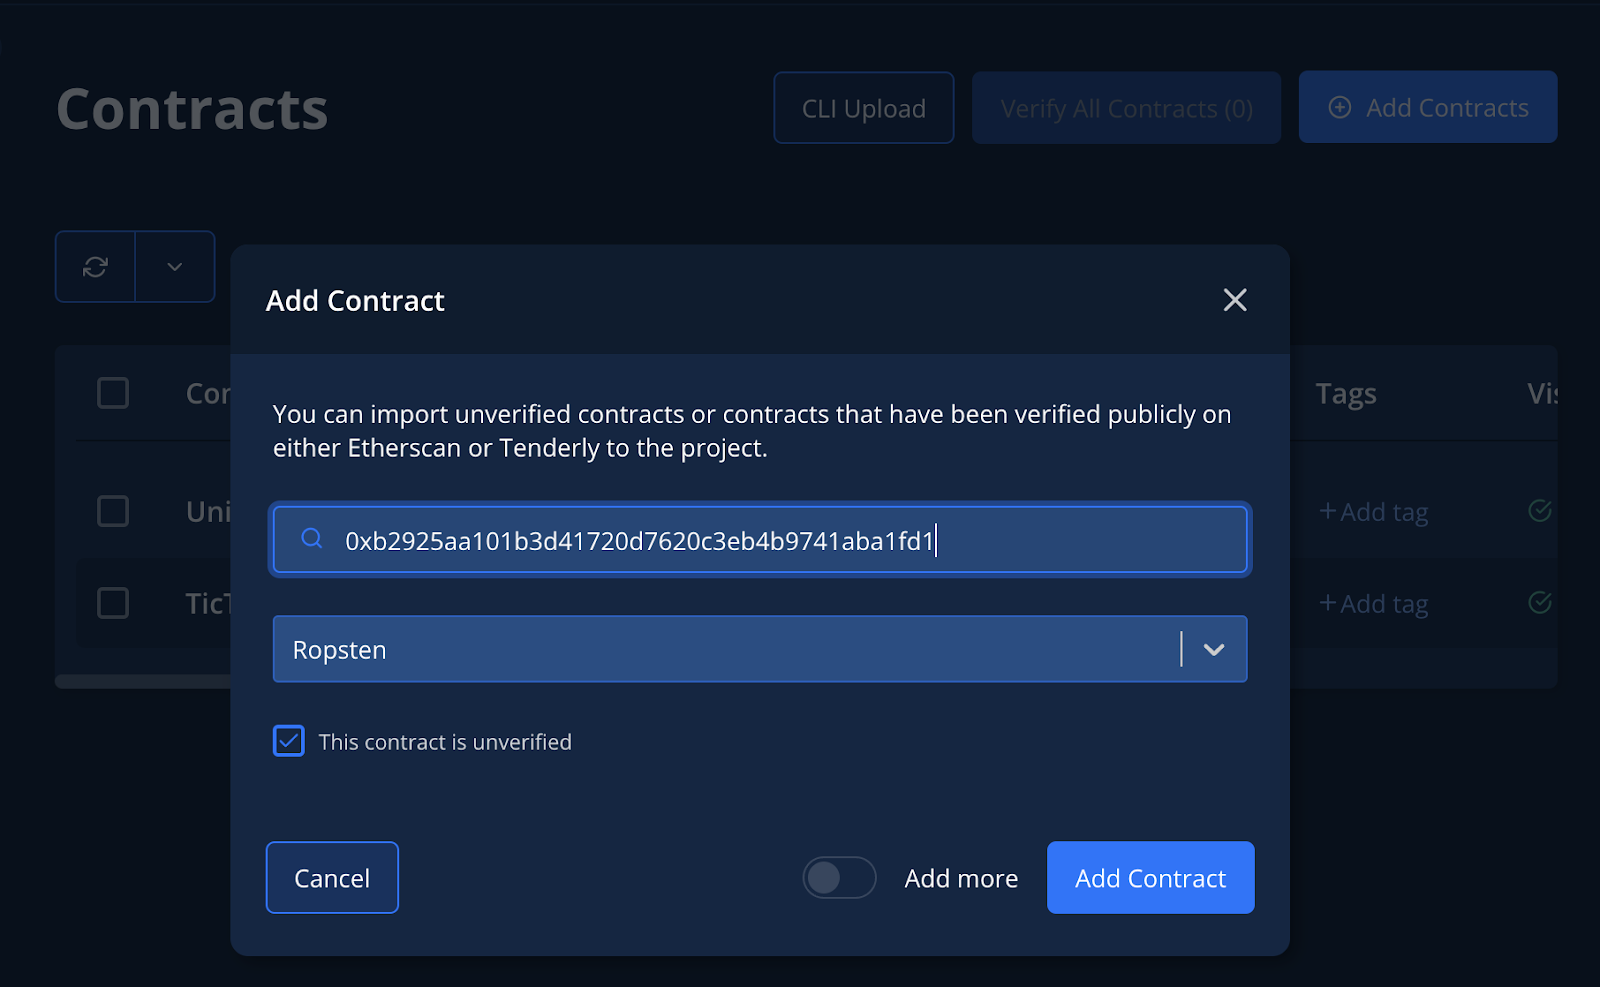Click the Cancel button

coord(332,877)
